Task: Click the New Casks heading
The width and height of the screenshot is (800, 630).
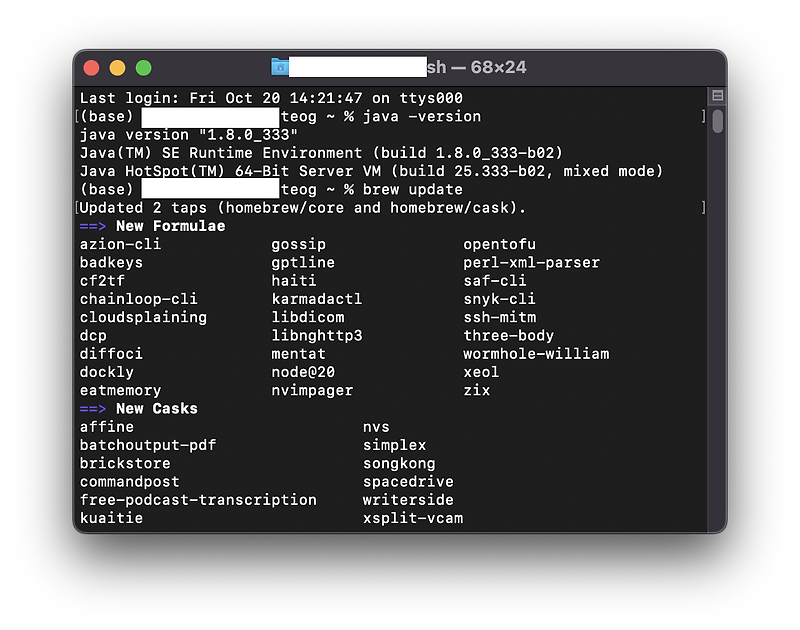Action: coord(156,408)
